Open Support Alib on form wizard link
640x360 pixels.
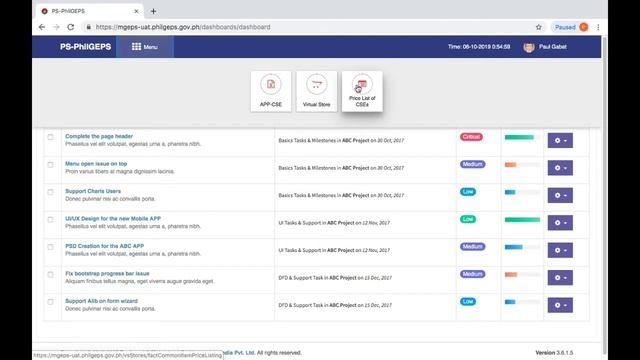(x=101, y=301)
